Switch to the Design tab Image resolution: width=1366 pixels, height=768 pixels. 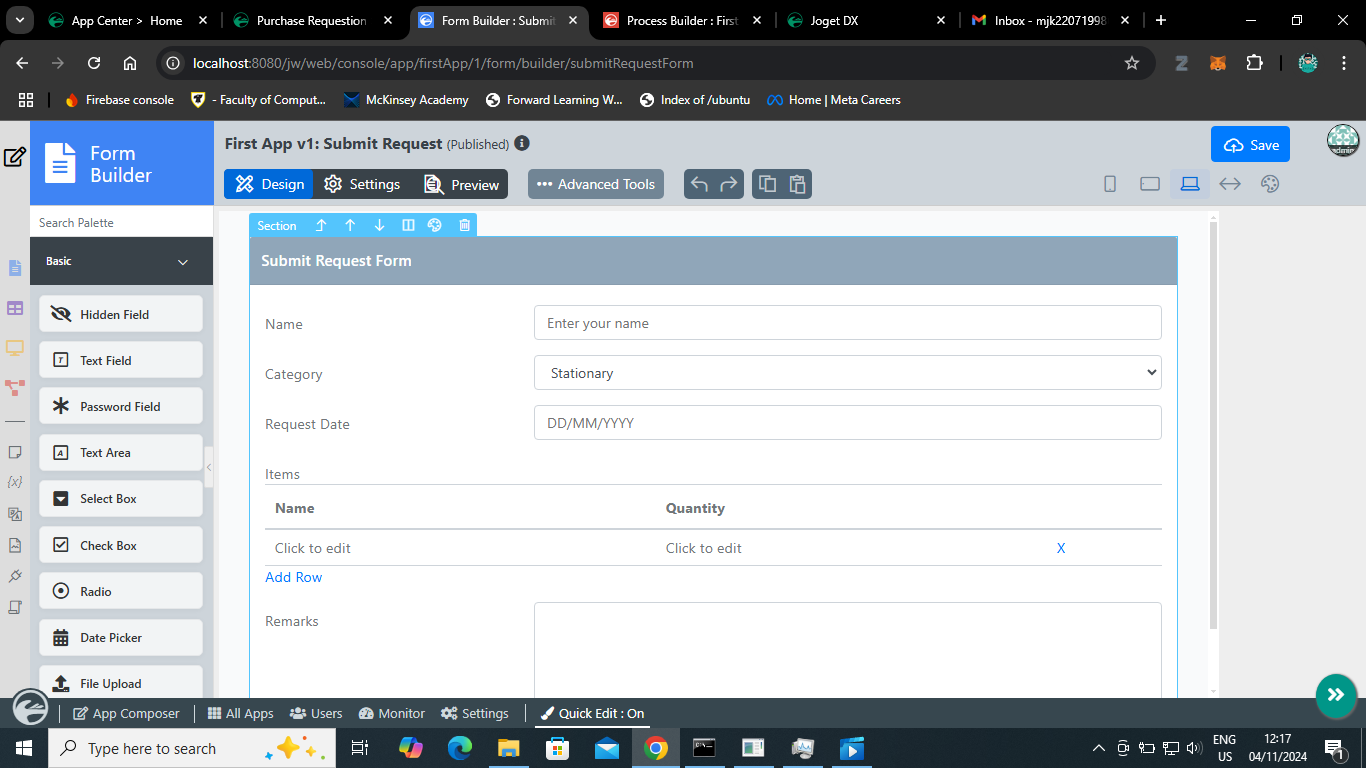pos(269,184)
